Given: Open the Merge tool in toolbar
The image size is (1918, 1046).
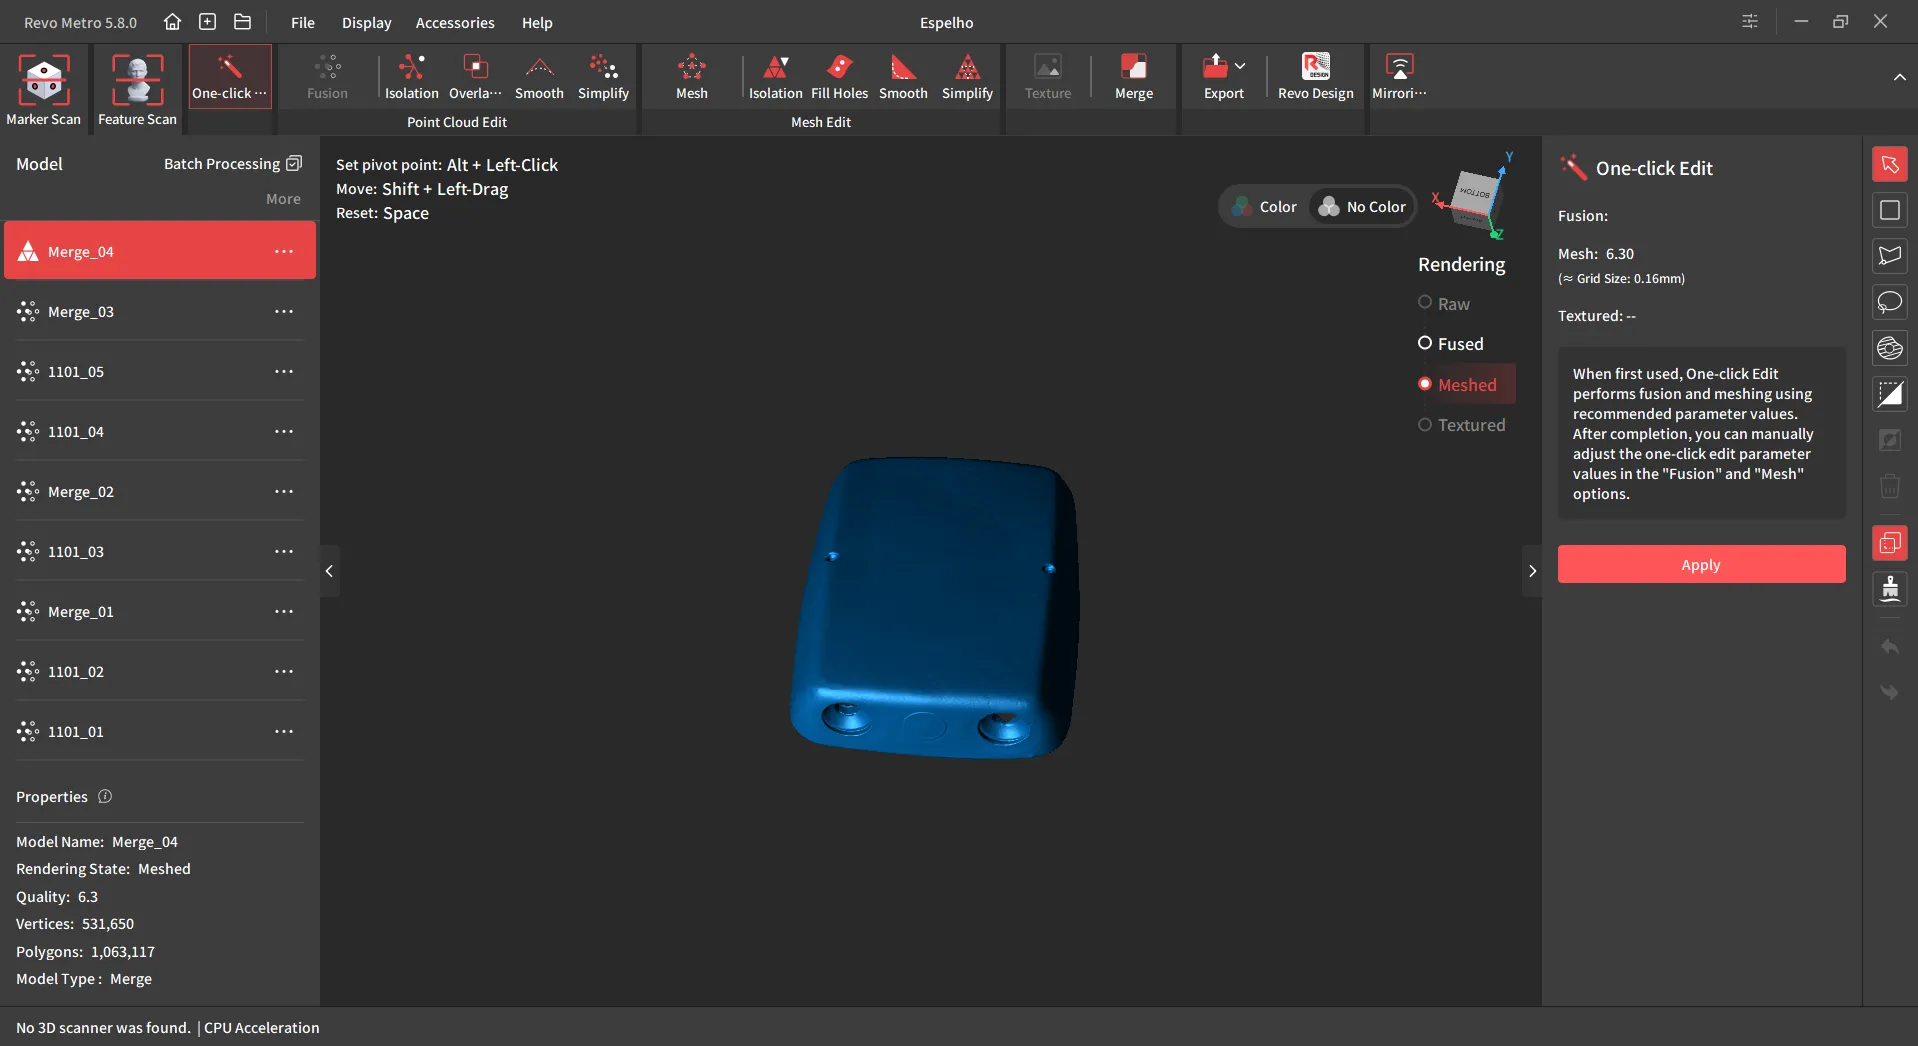Looking at the screenshot, I should pyautogui.click(x=1134, y=78).
